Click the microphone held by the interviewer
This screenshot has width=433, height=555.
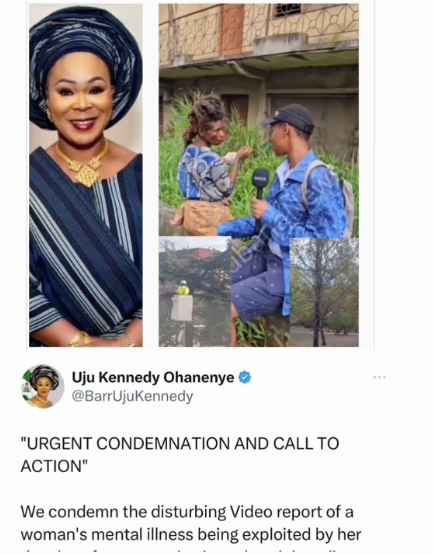tap(261, 183)
